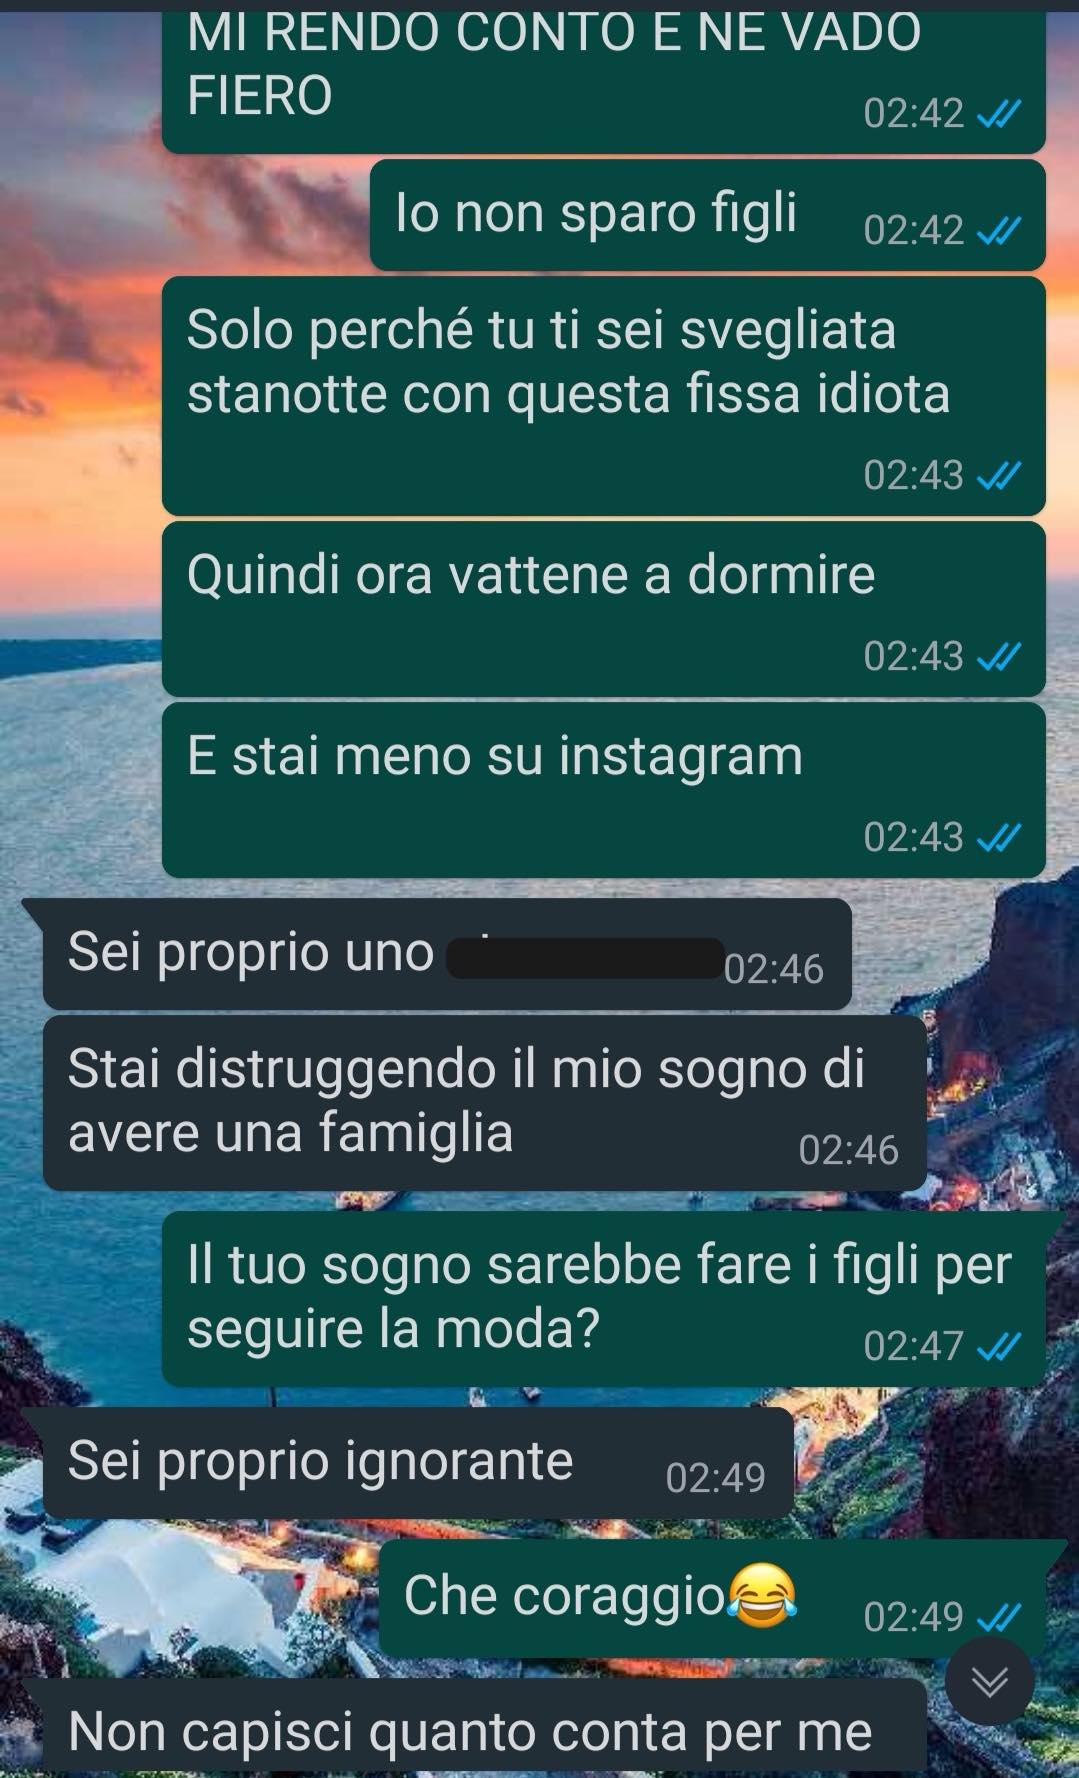Tap the 02:49 timestamp on 'Sei proprio ignorante'
1079x1778 pixels.
pos(715,1478)
